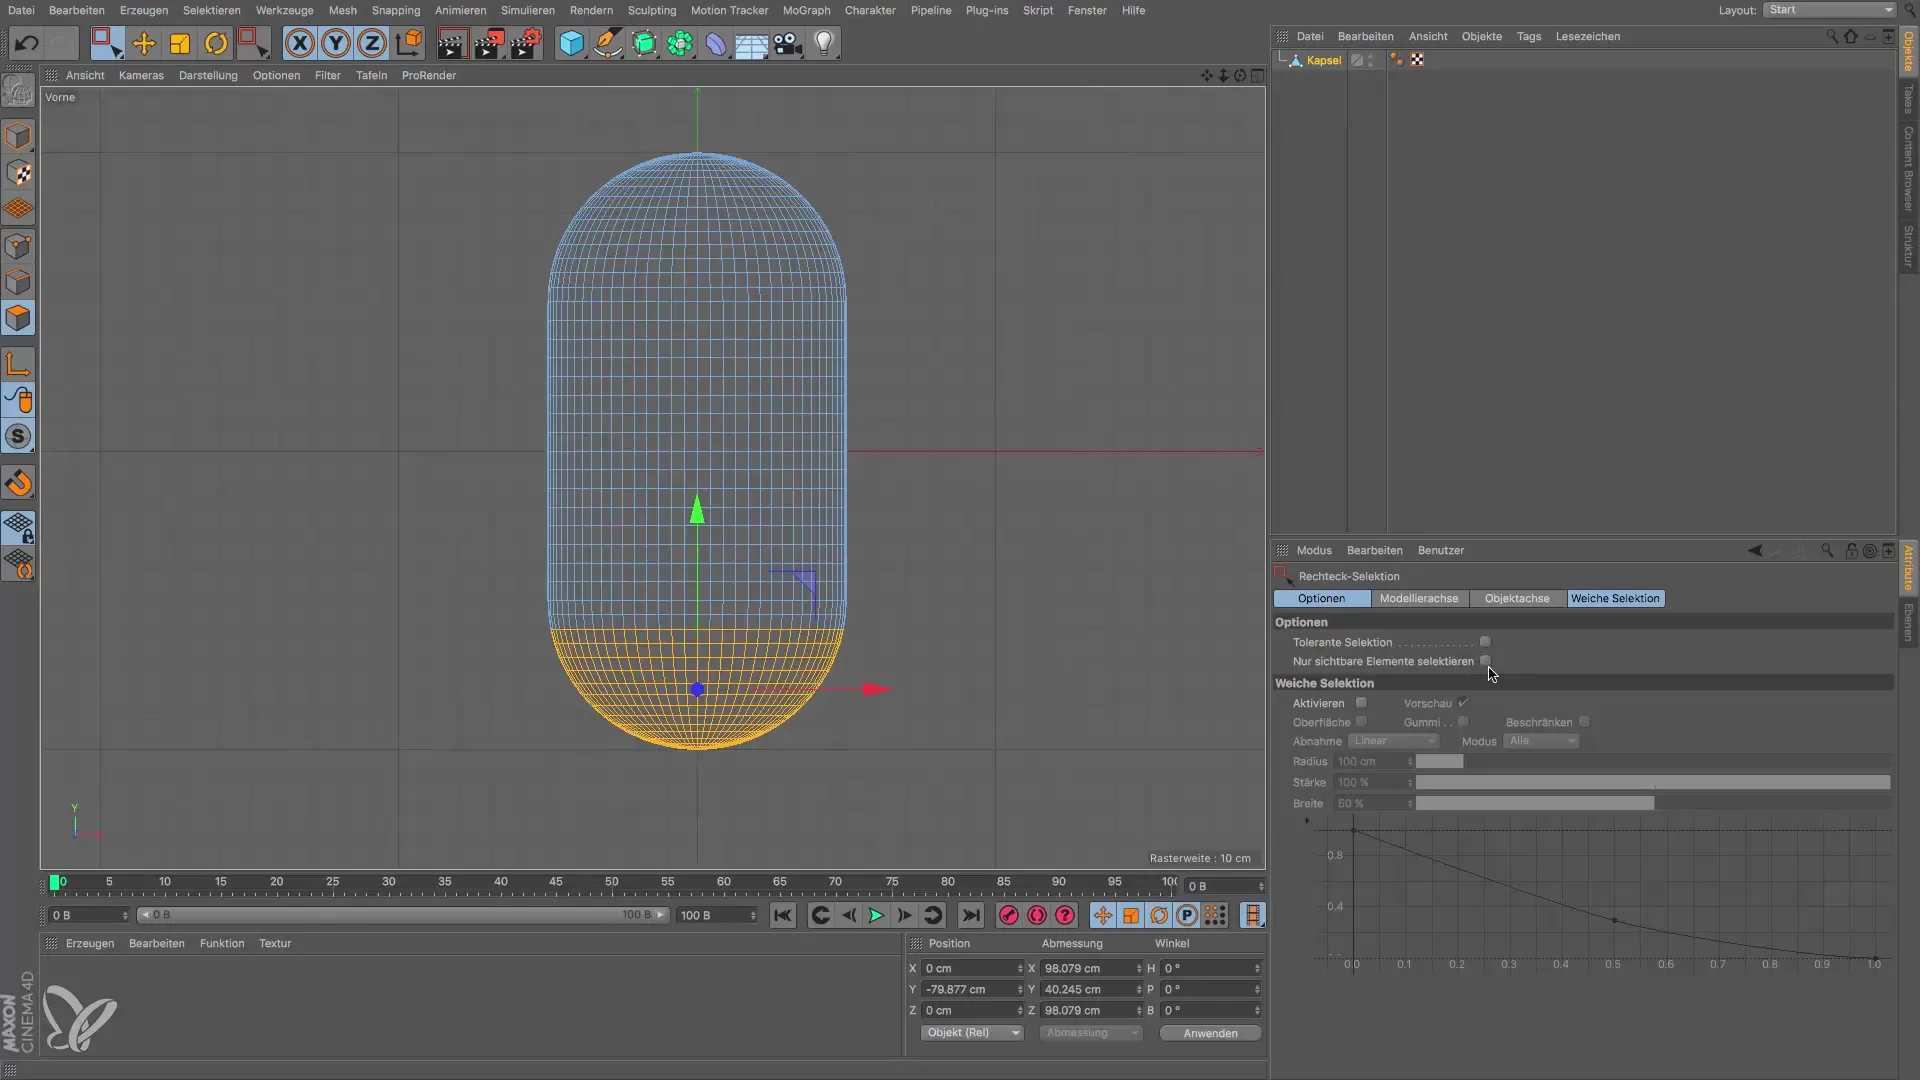Image resolution: width=1920 pixels, height=1080 pixels.
Task: Click the Record active objects button
Action: pos(1009,915)
